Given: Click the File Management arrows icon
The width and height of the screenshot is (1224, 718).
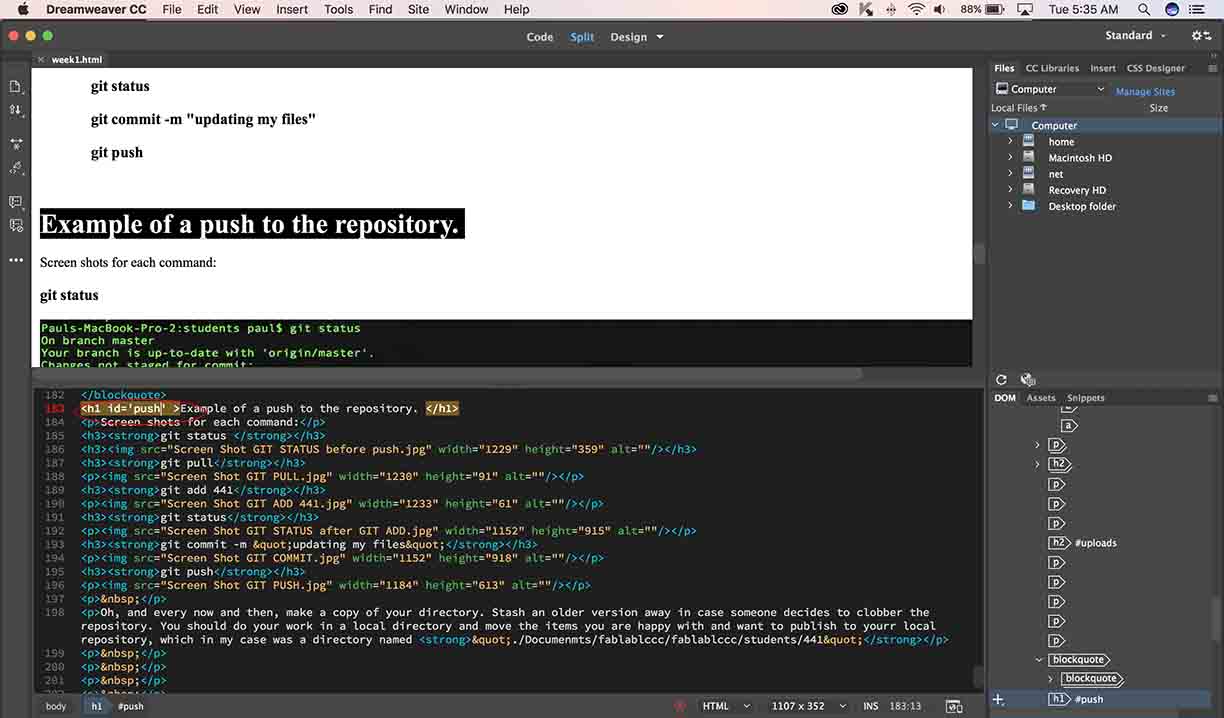Looking at the screenshot, I should (x=16, y=110).
